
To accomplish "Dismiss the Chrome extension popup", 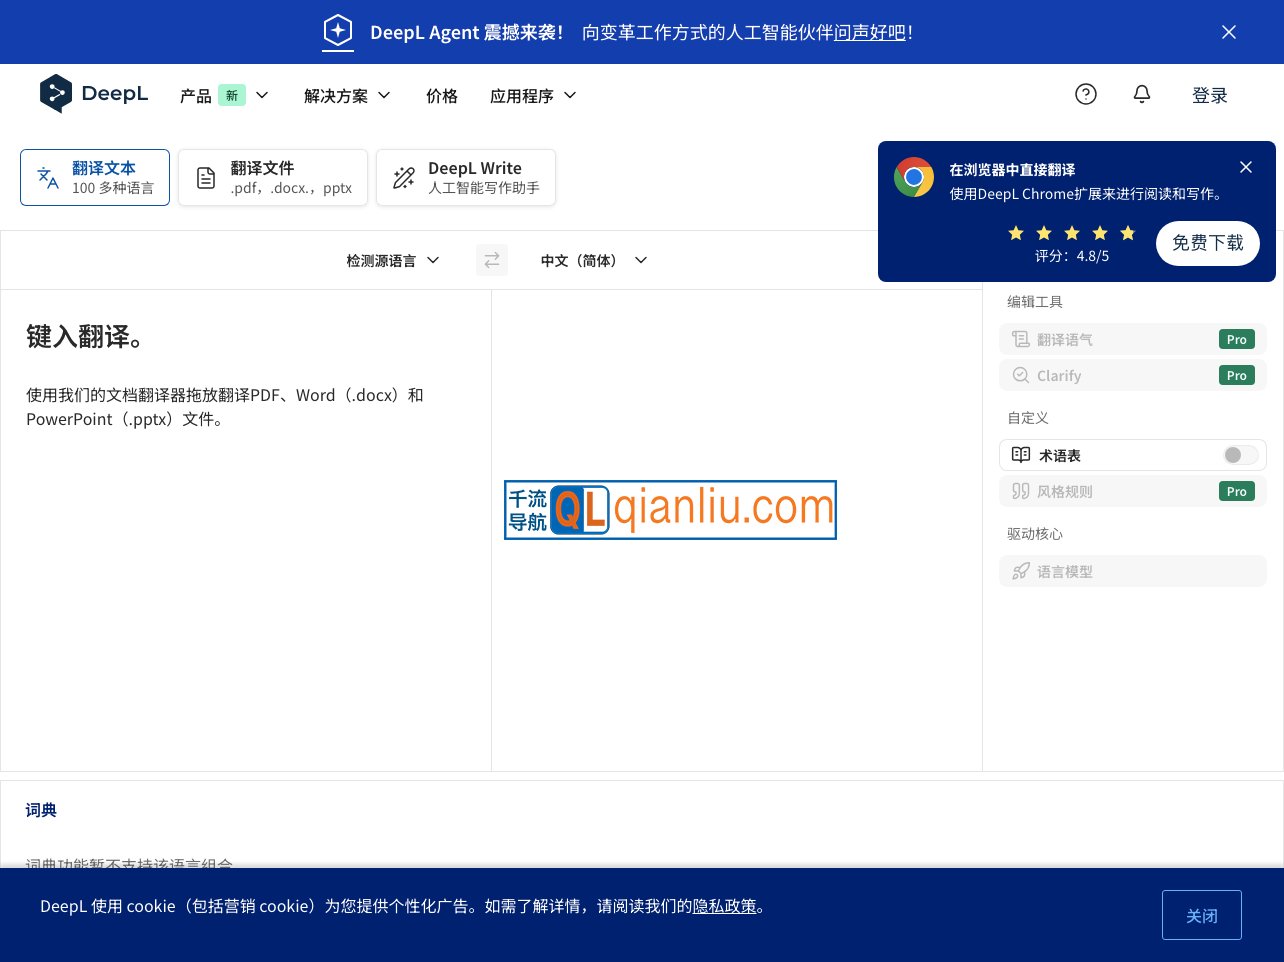I will pos(1245,167).
